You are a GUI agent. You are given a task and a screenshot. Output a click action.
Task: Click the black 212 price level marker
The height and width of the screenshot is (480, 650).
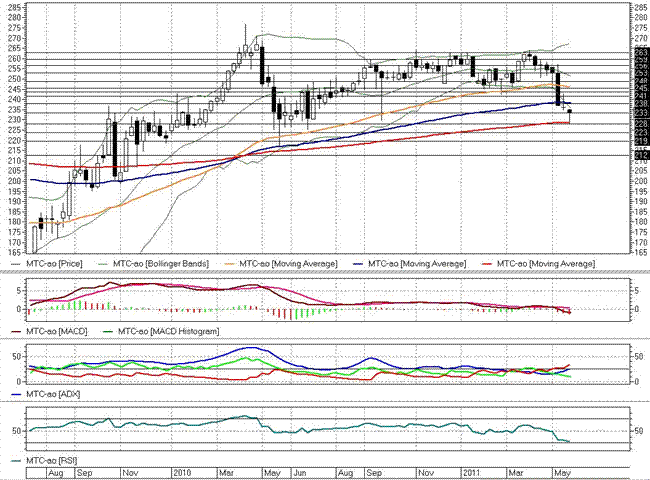pos(641,155)
